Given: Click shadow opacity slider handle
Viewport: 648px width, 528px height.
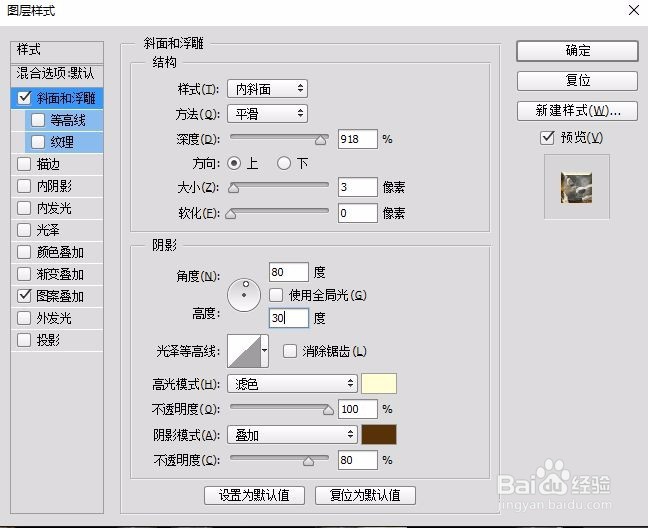Looking at the screenshot, I should (x=308, y=461).
